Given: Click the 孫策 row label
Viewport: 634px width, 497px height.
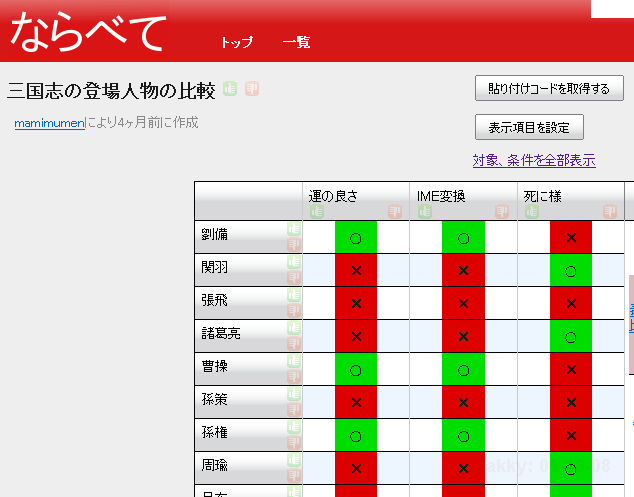Looking at the screenshot, I should point(215,399).
